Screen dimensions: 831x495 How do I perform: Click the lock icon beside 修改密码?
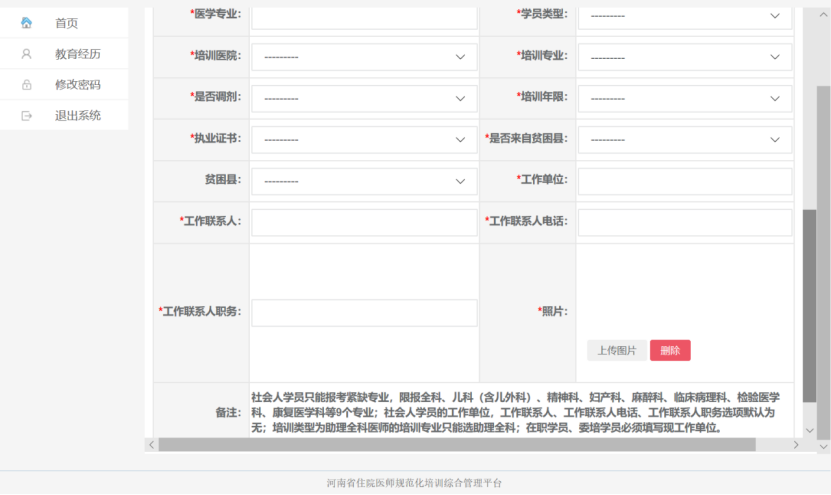(x=27, y=85)
